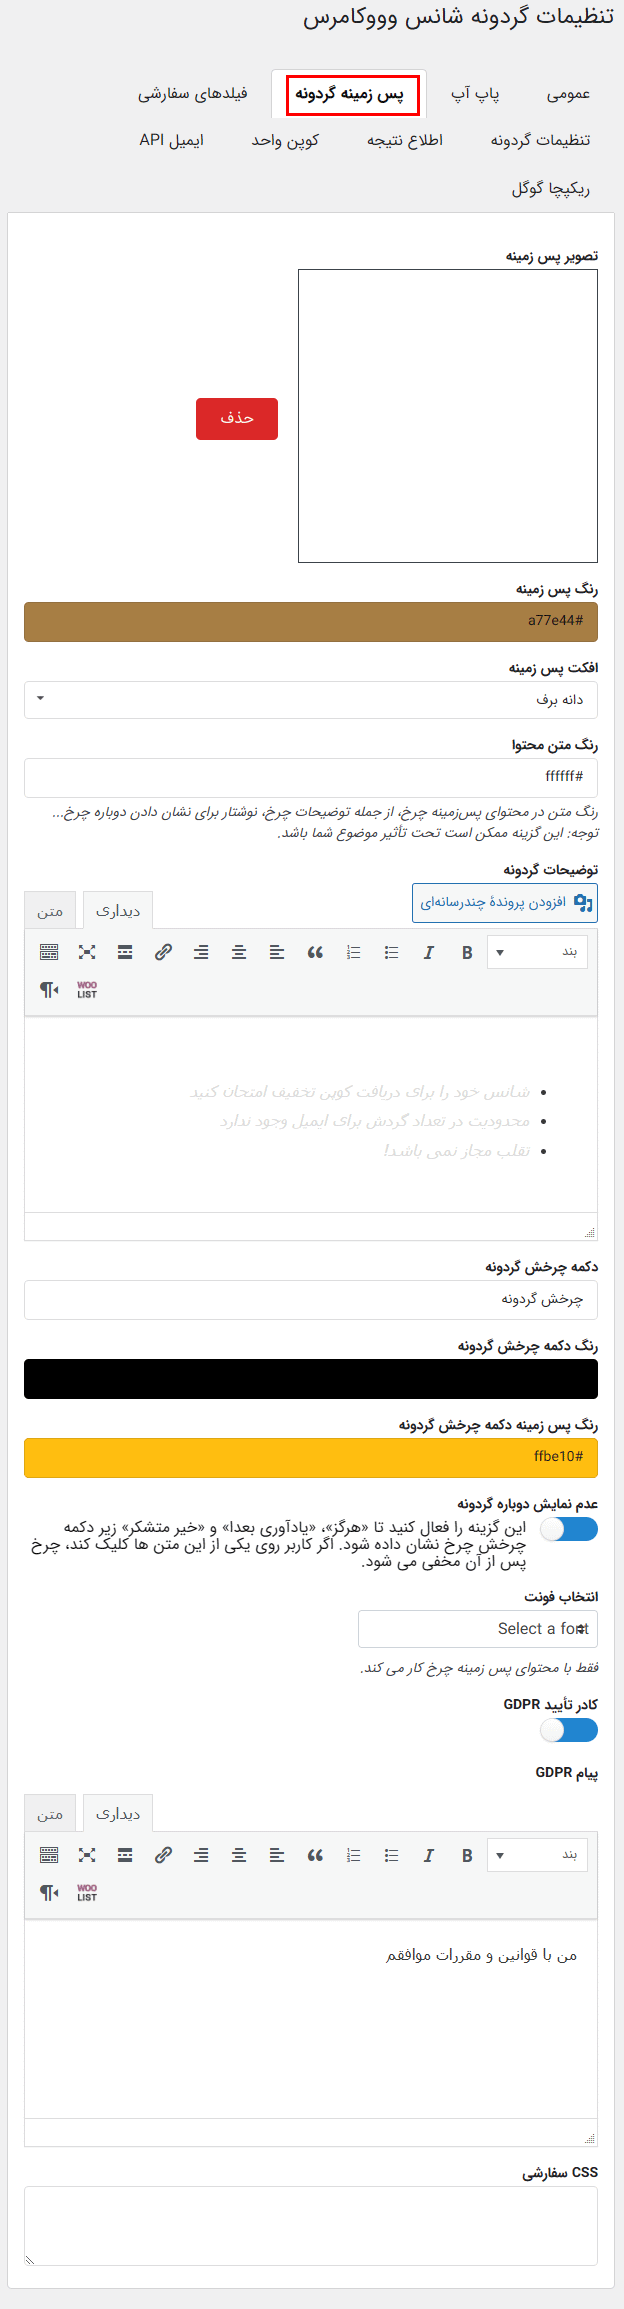Insert link in GDPR message editor
The image size is (624, 2309).
pyautogui.click(x=163, y=1855)
